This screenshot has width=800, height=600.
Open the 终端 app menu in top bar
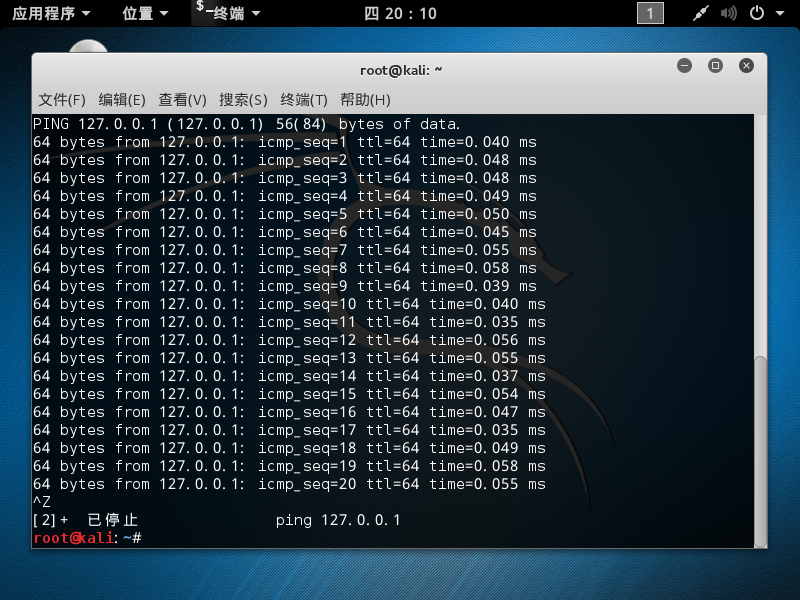tap(228, 13)
